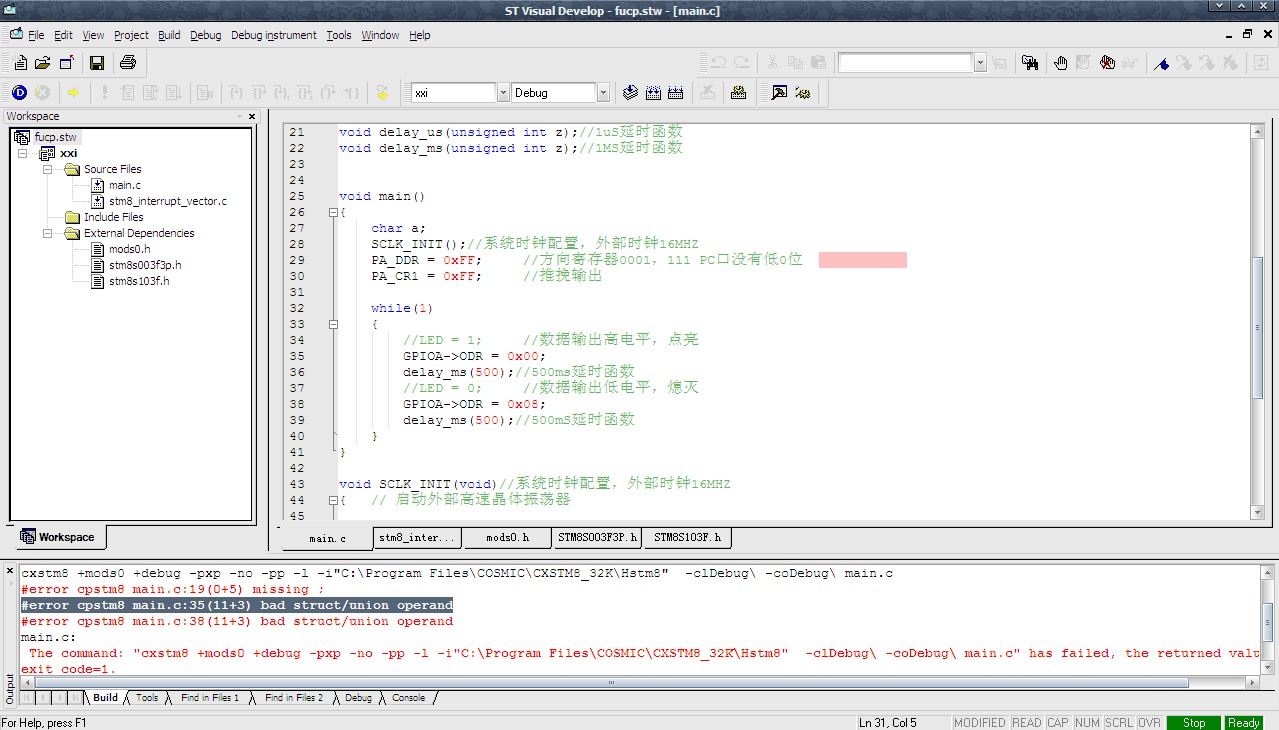
Task: Click the Paste toolbar icon
Action: click(x=818, y=63)
